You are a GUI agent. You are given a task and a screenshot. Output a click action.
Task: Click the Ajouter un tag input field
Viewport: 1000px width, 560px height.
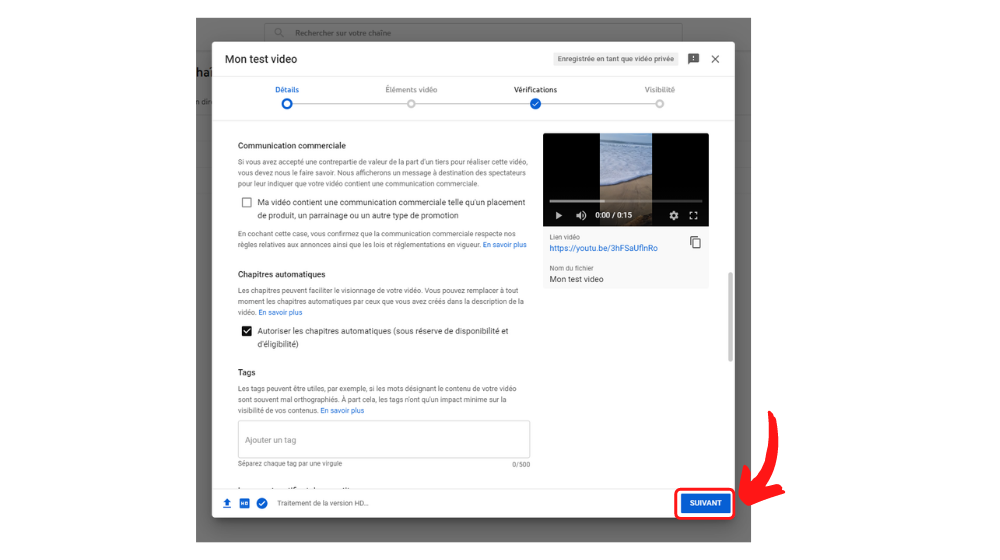384,439
